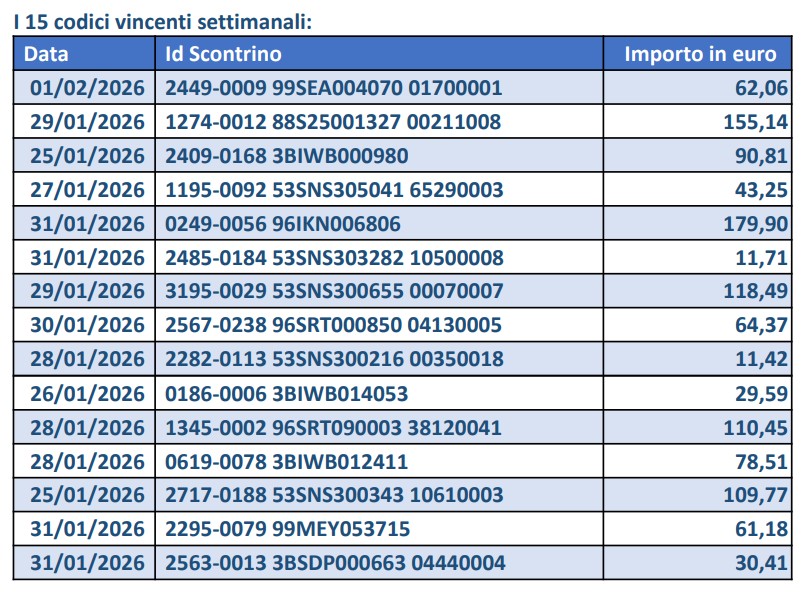Click the Importo in euro header

pos(700,54)
